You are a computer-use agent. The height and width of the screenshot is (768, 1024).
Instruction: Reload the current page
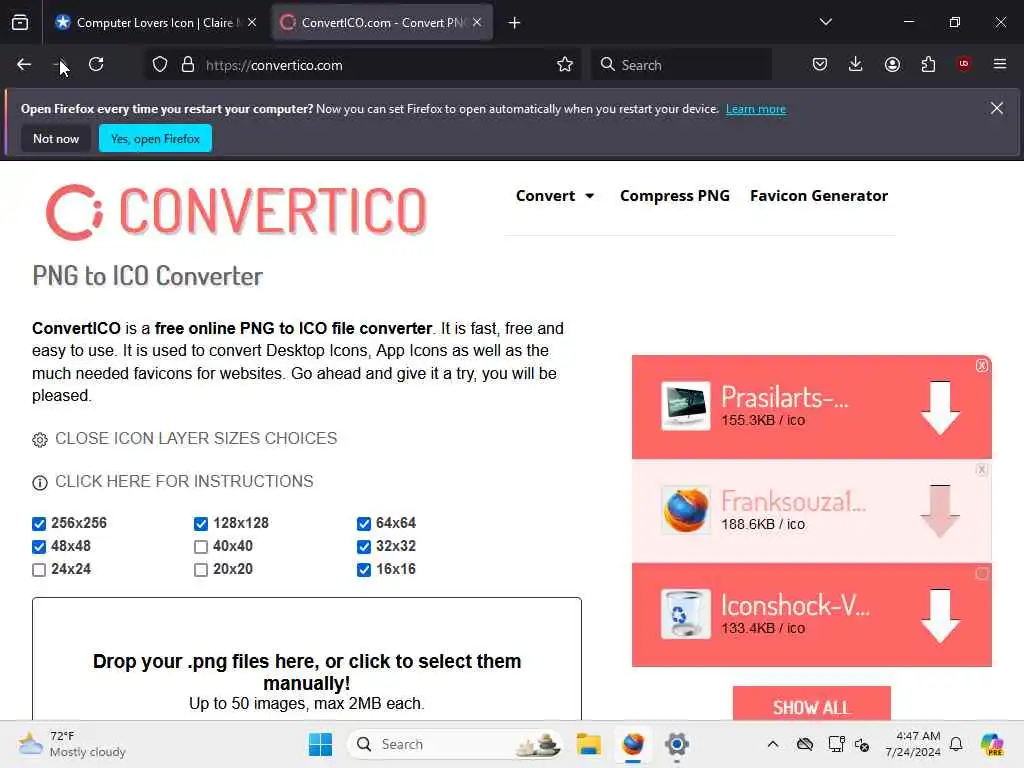[96, 65]
